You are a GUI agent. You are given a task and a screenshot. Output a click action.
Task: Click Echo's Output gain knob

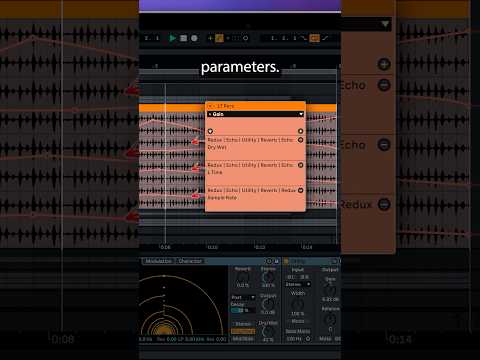pyautogui.click(x=268, y=304)
